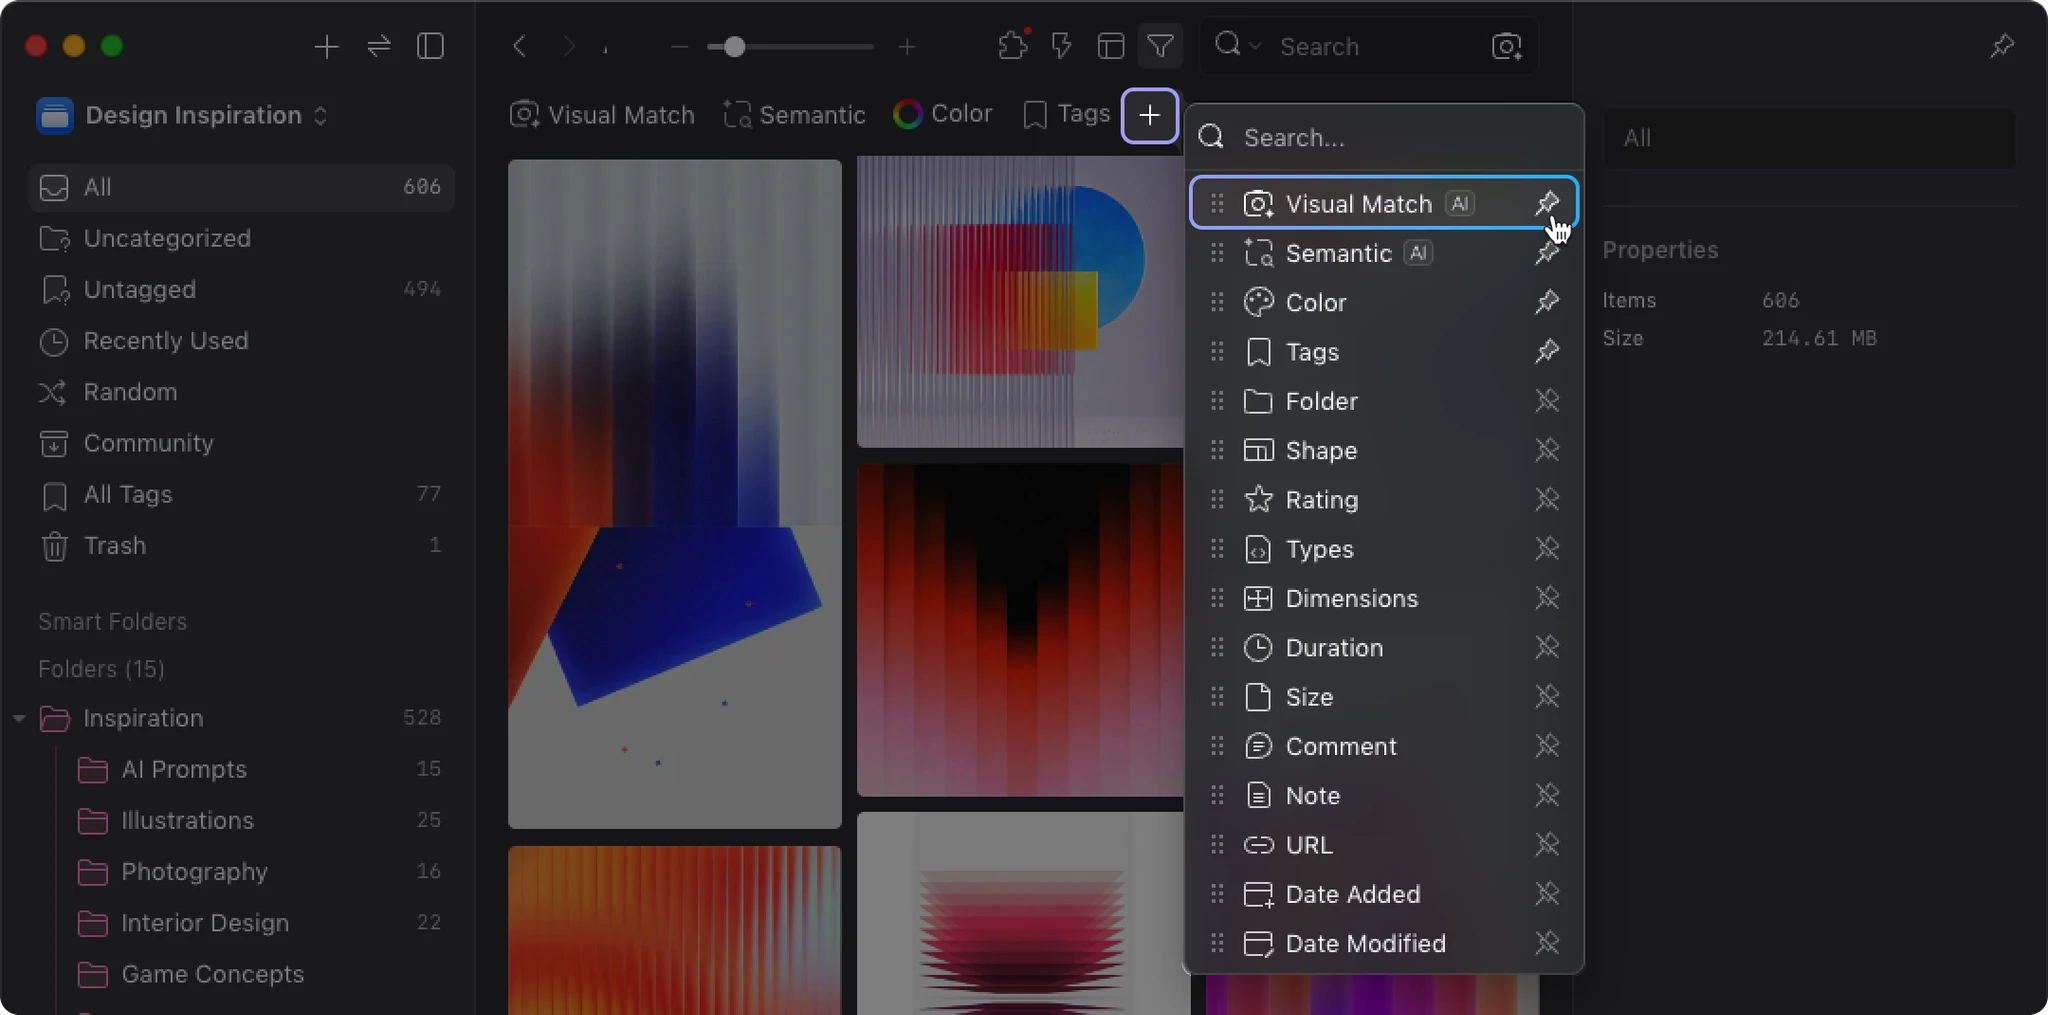Pin the Rating filter to the bar
Viewport: 2048px width, 1015px height.
[1547, 499]
